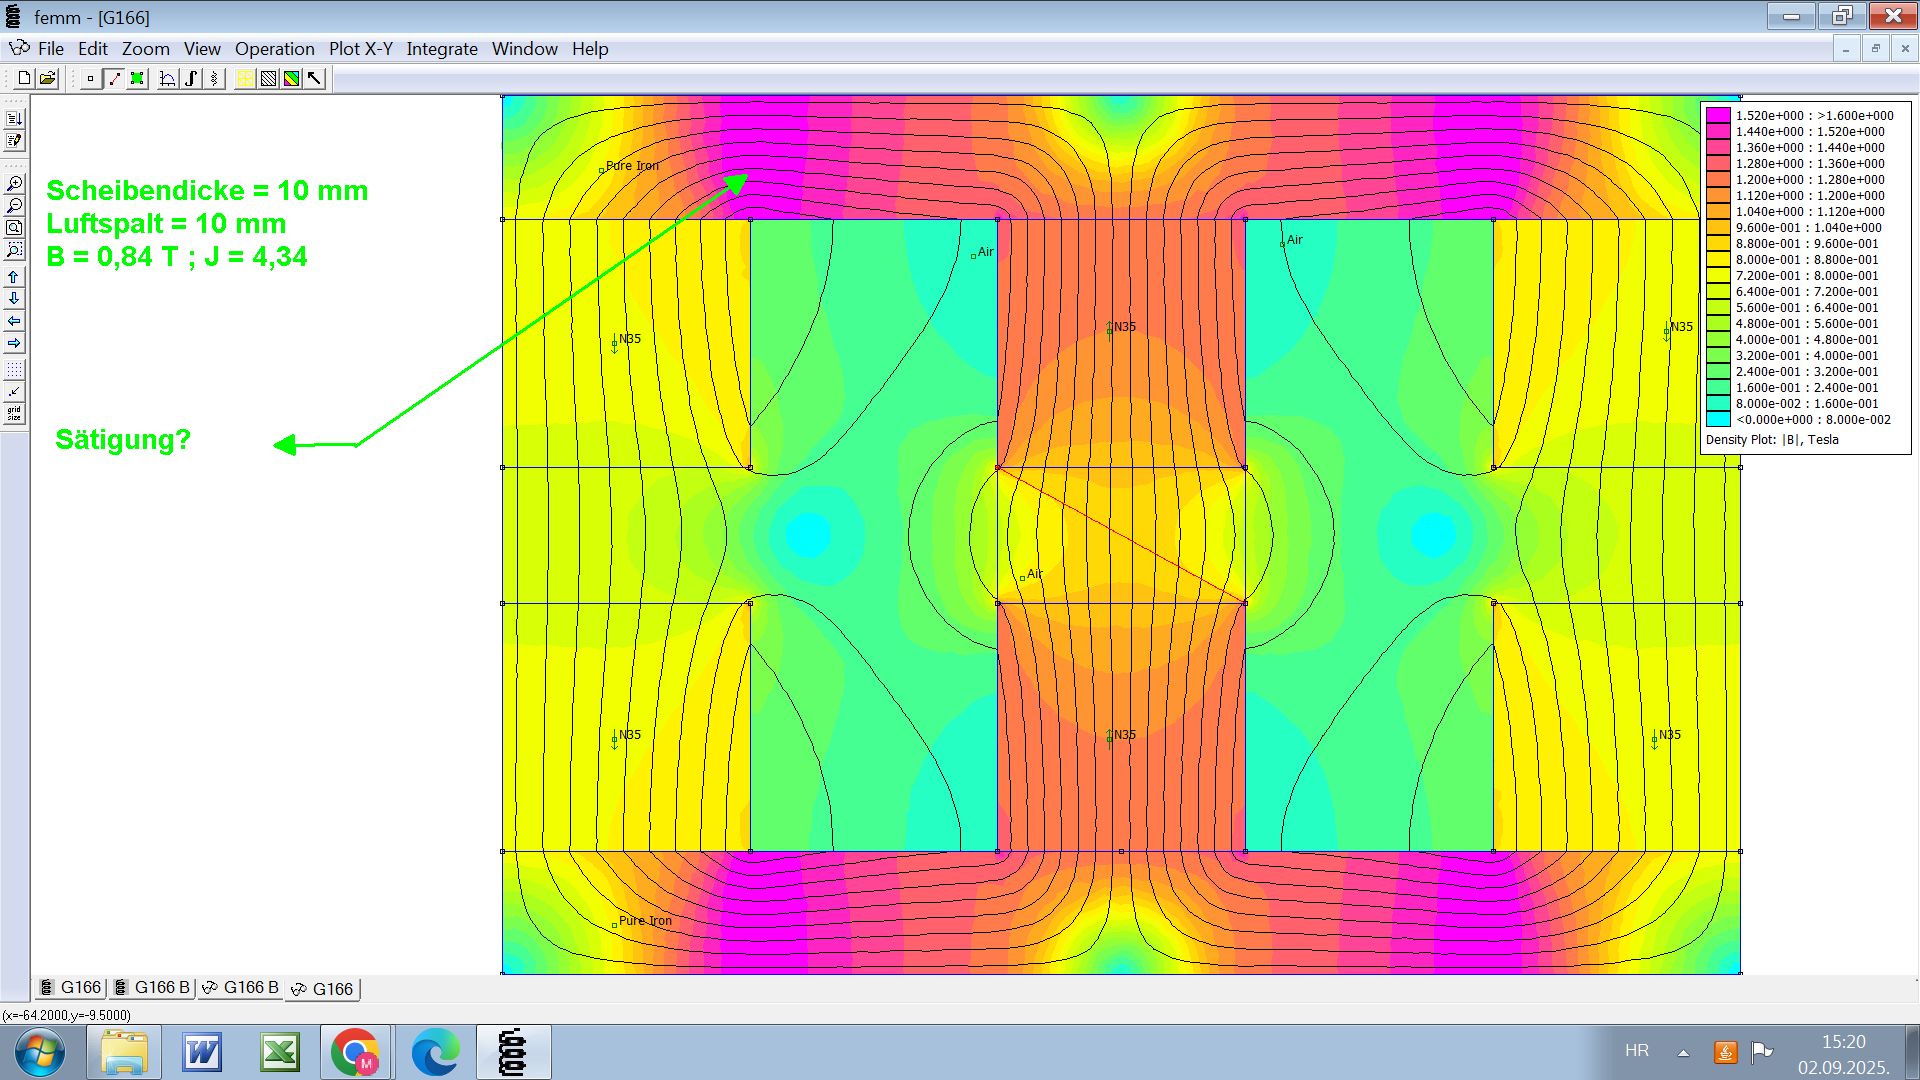Click the integral calculation toolbar icon
The height and width of the screenshot is (1080, 1920).
(x=191, y=79)
